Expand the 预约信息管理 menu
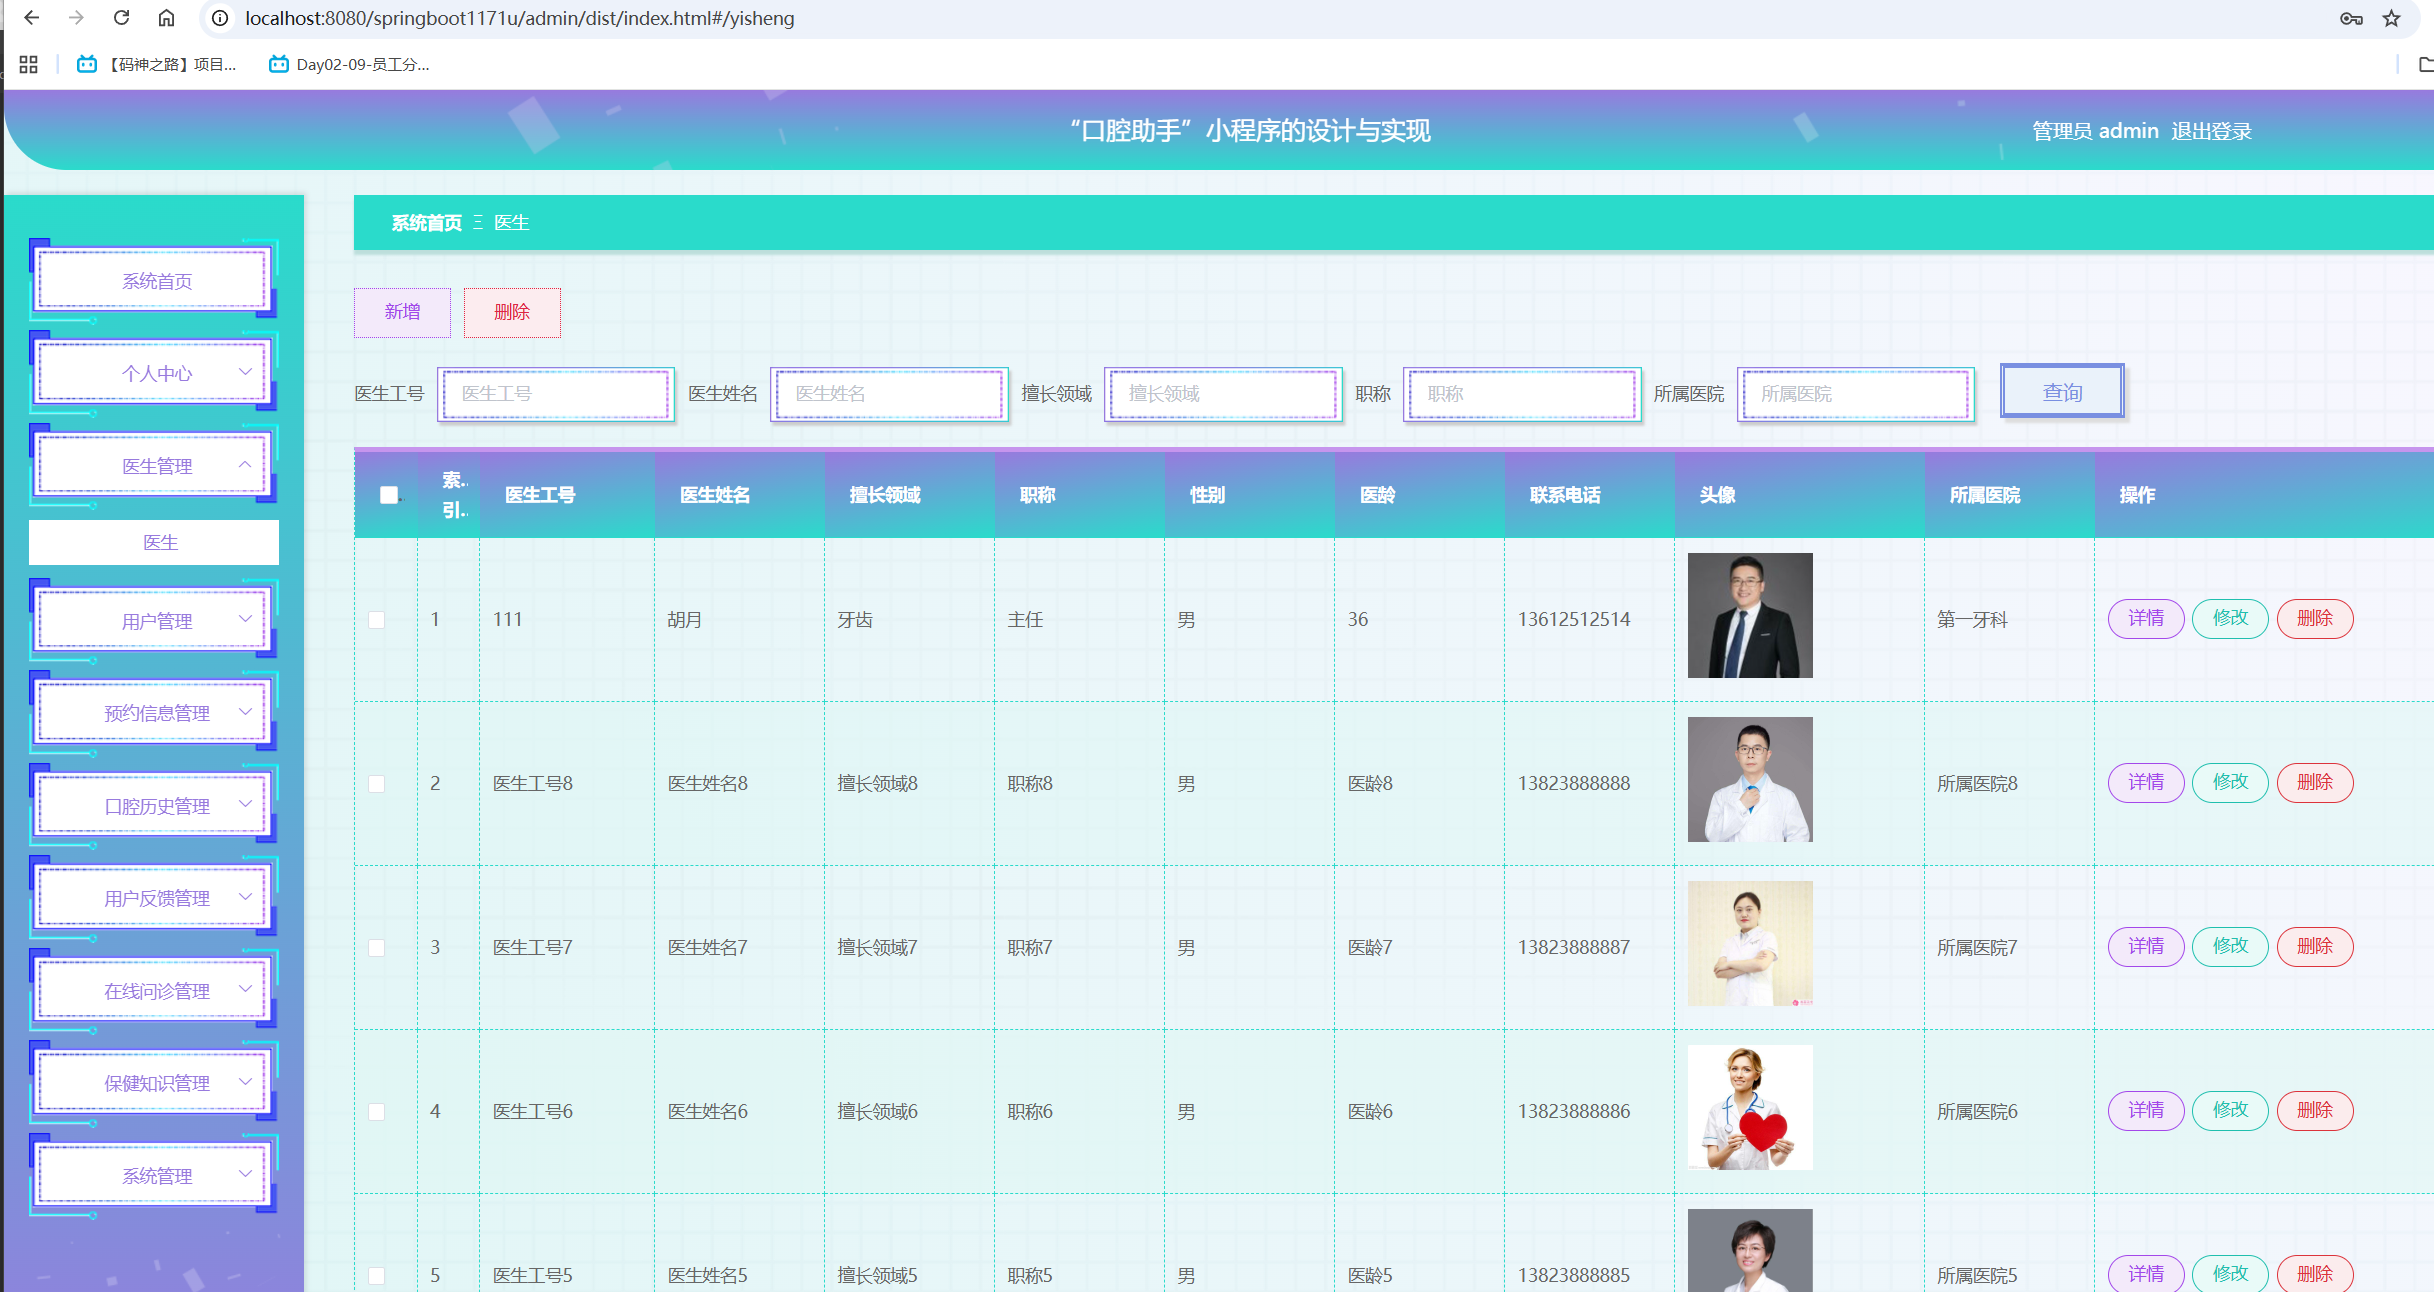Screen dimensions: 2434x1292 (155, 713)
